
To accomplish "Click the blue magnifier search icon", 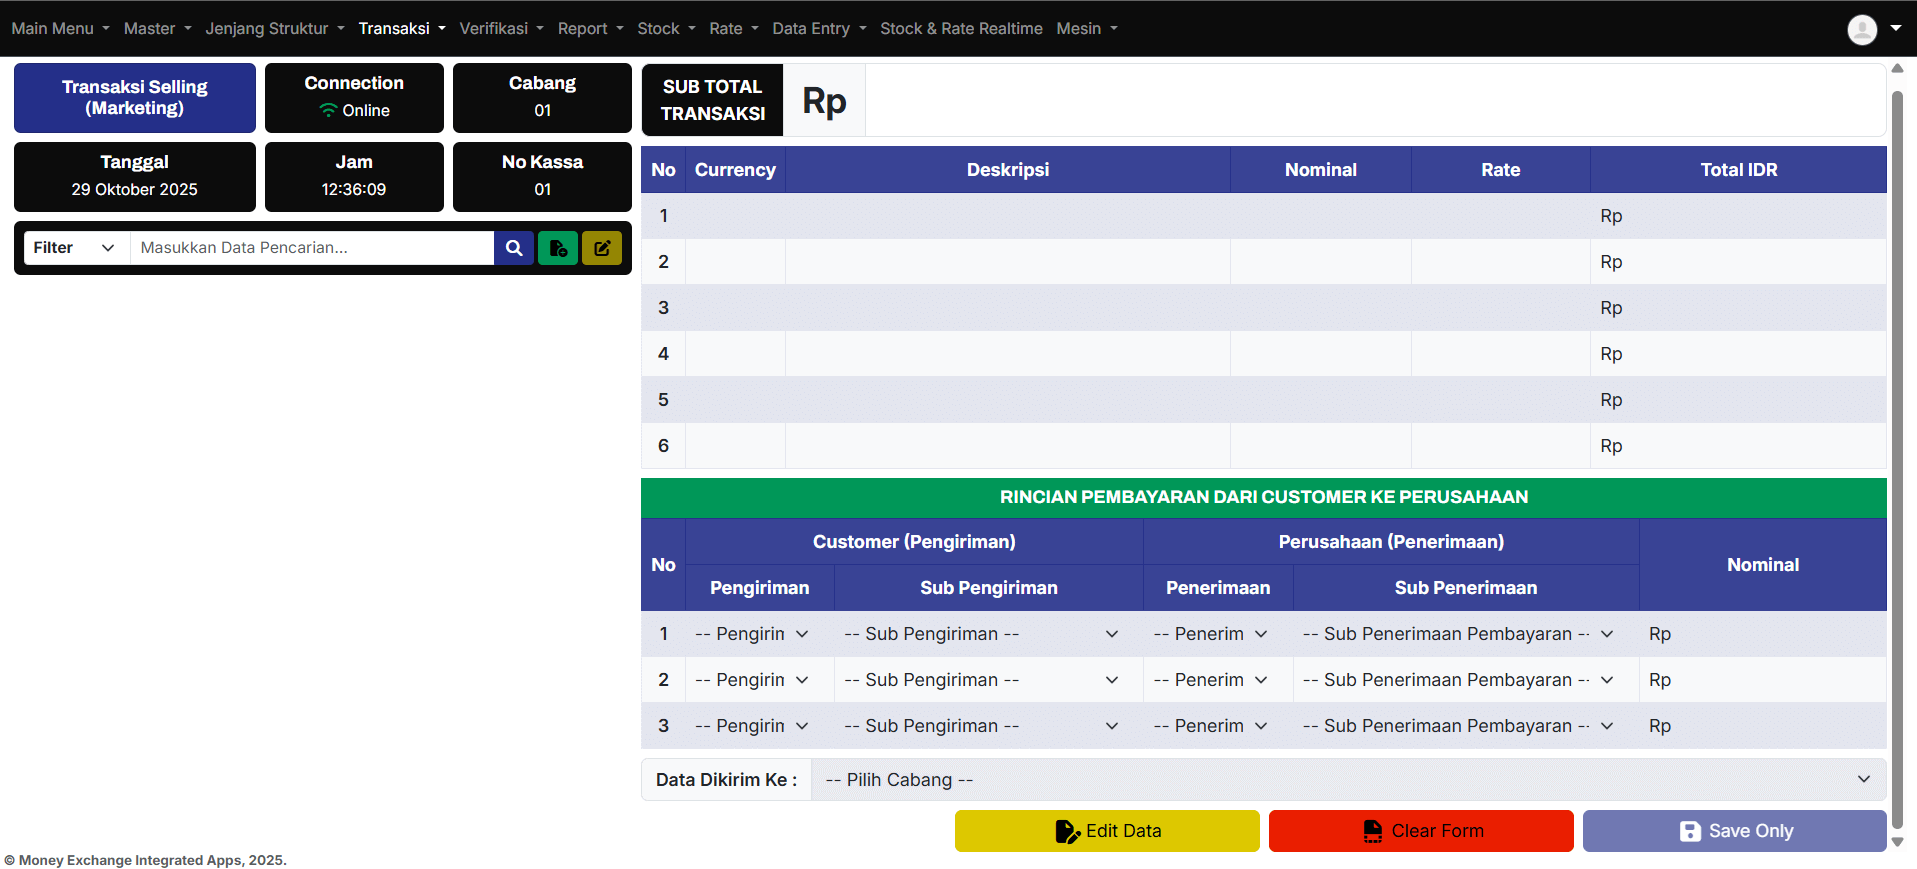I will click(x=514, y=248).
